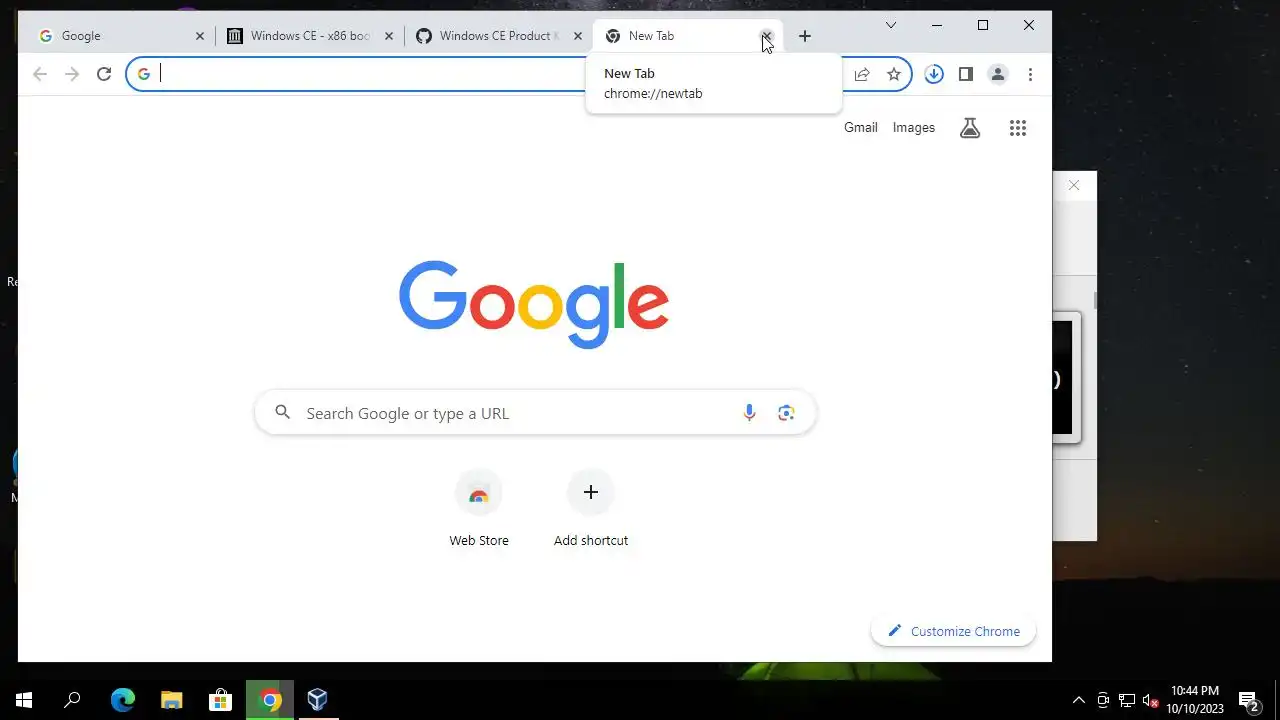The width and height of the screenshot is (1280, 720).
Task: Open network tray icon
Action: click(x=1127, y=700)
